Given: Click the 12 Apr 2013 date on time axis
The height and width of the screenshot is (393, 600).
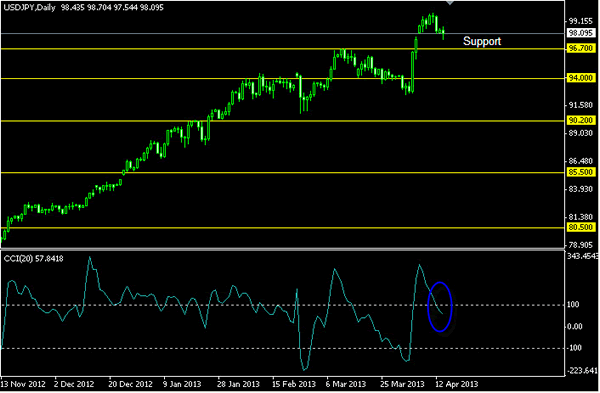Looking at the screenshot, I should click(457, 384).
